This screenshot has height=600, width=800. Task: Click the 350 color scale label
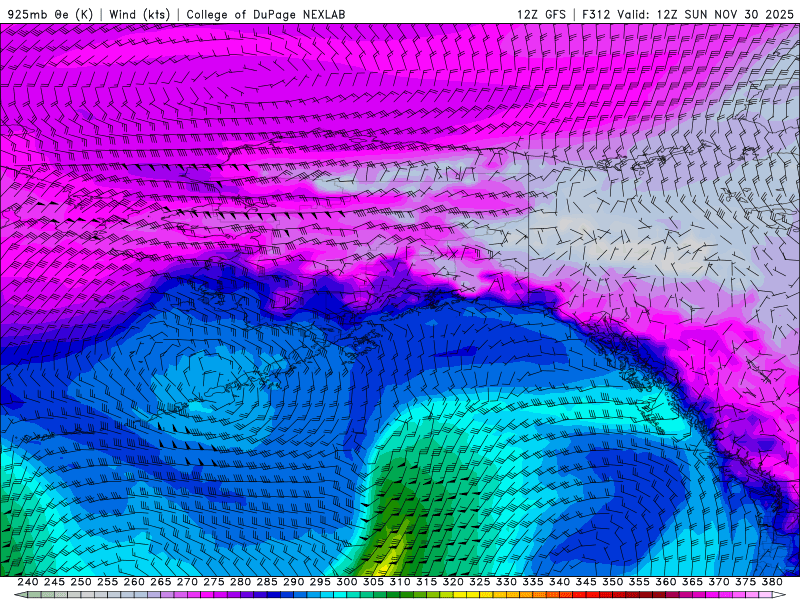click(x=612, y=582)
